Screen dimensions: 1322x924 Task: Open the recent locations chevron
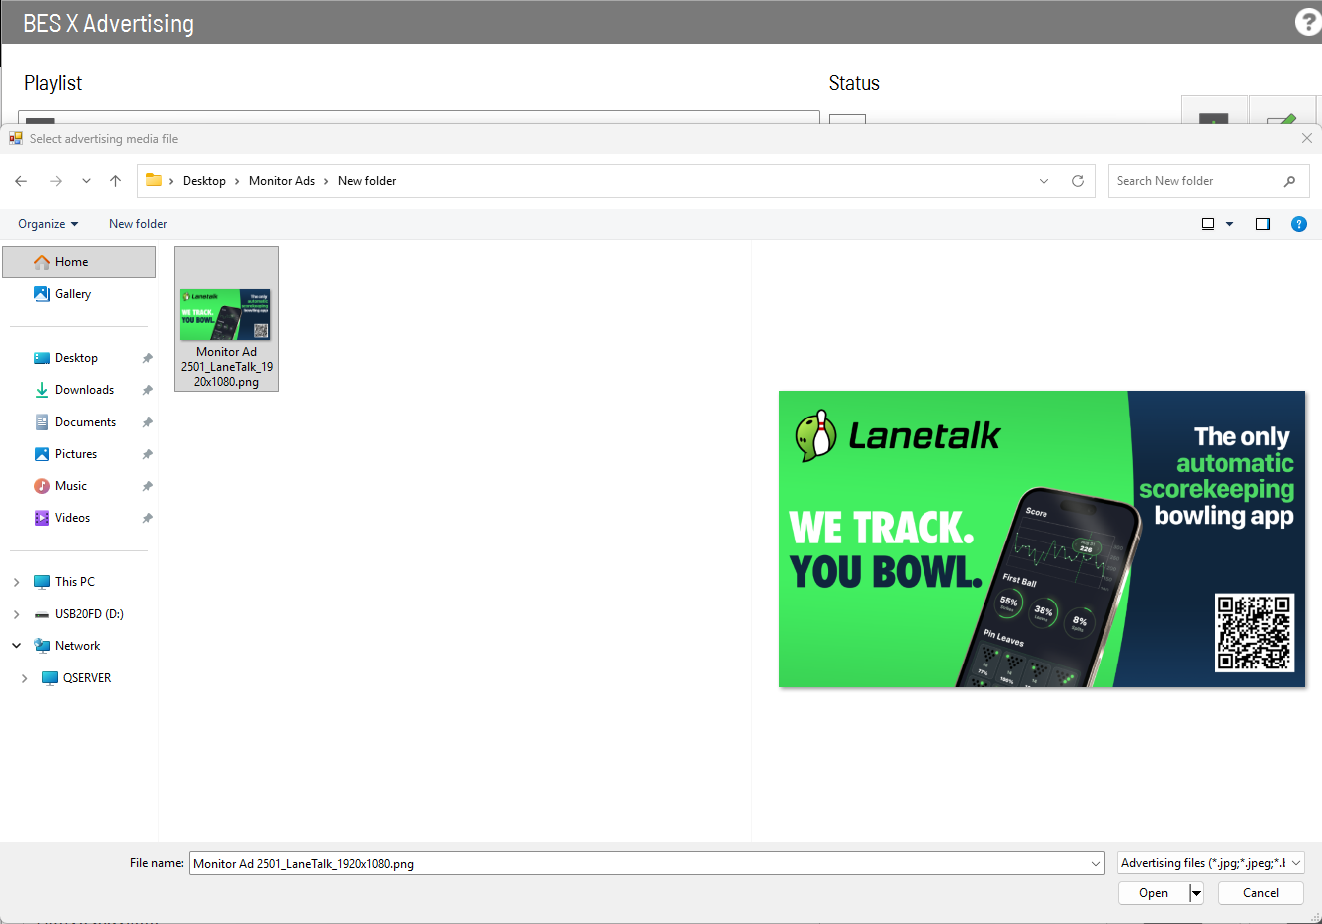tap(86, 181)
